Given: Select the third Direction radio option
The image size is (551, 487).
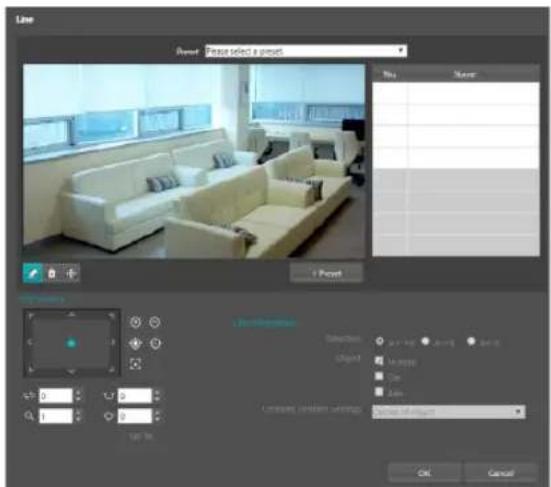Looking at the screenshot, I should pos(471,341).
